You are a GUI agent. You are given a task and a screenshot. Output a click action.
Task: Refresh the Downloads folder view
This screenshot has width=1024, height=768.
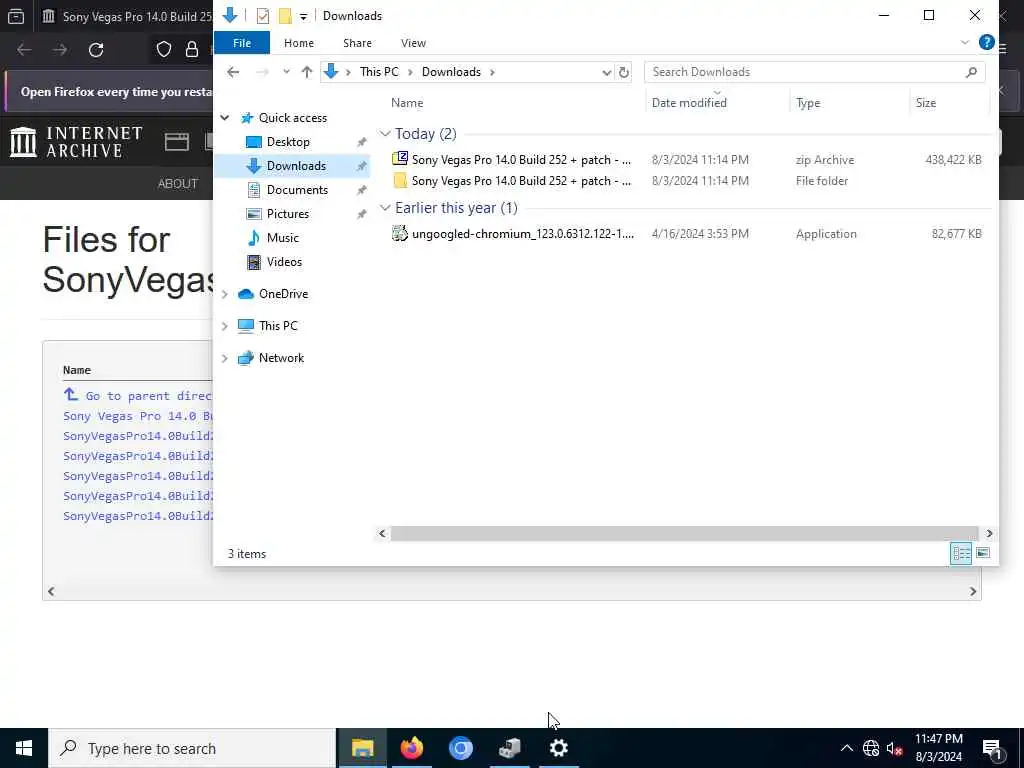[x=624, y=72]
